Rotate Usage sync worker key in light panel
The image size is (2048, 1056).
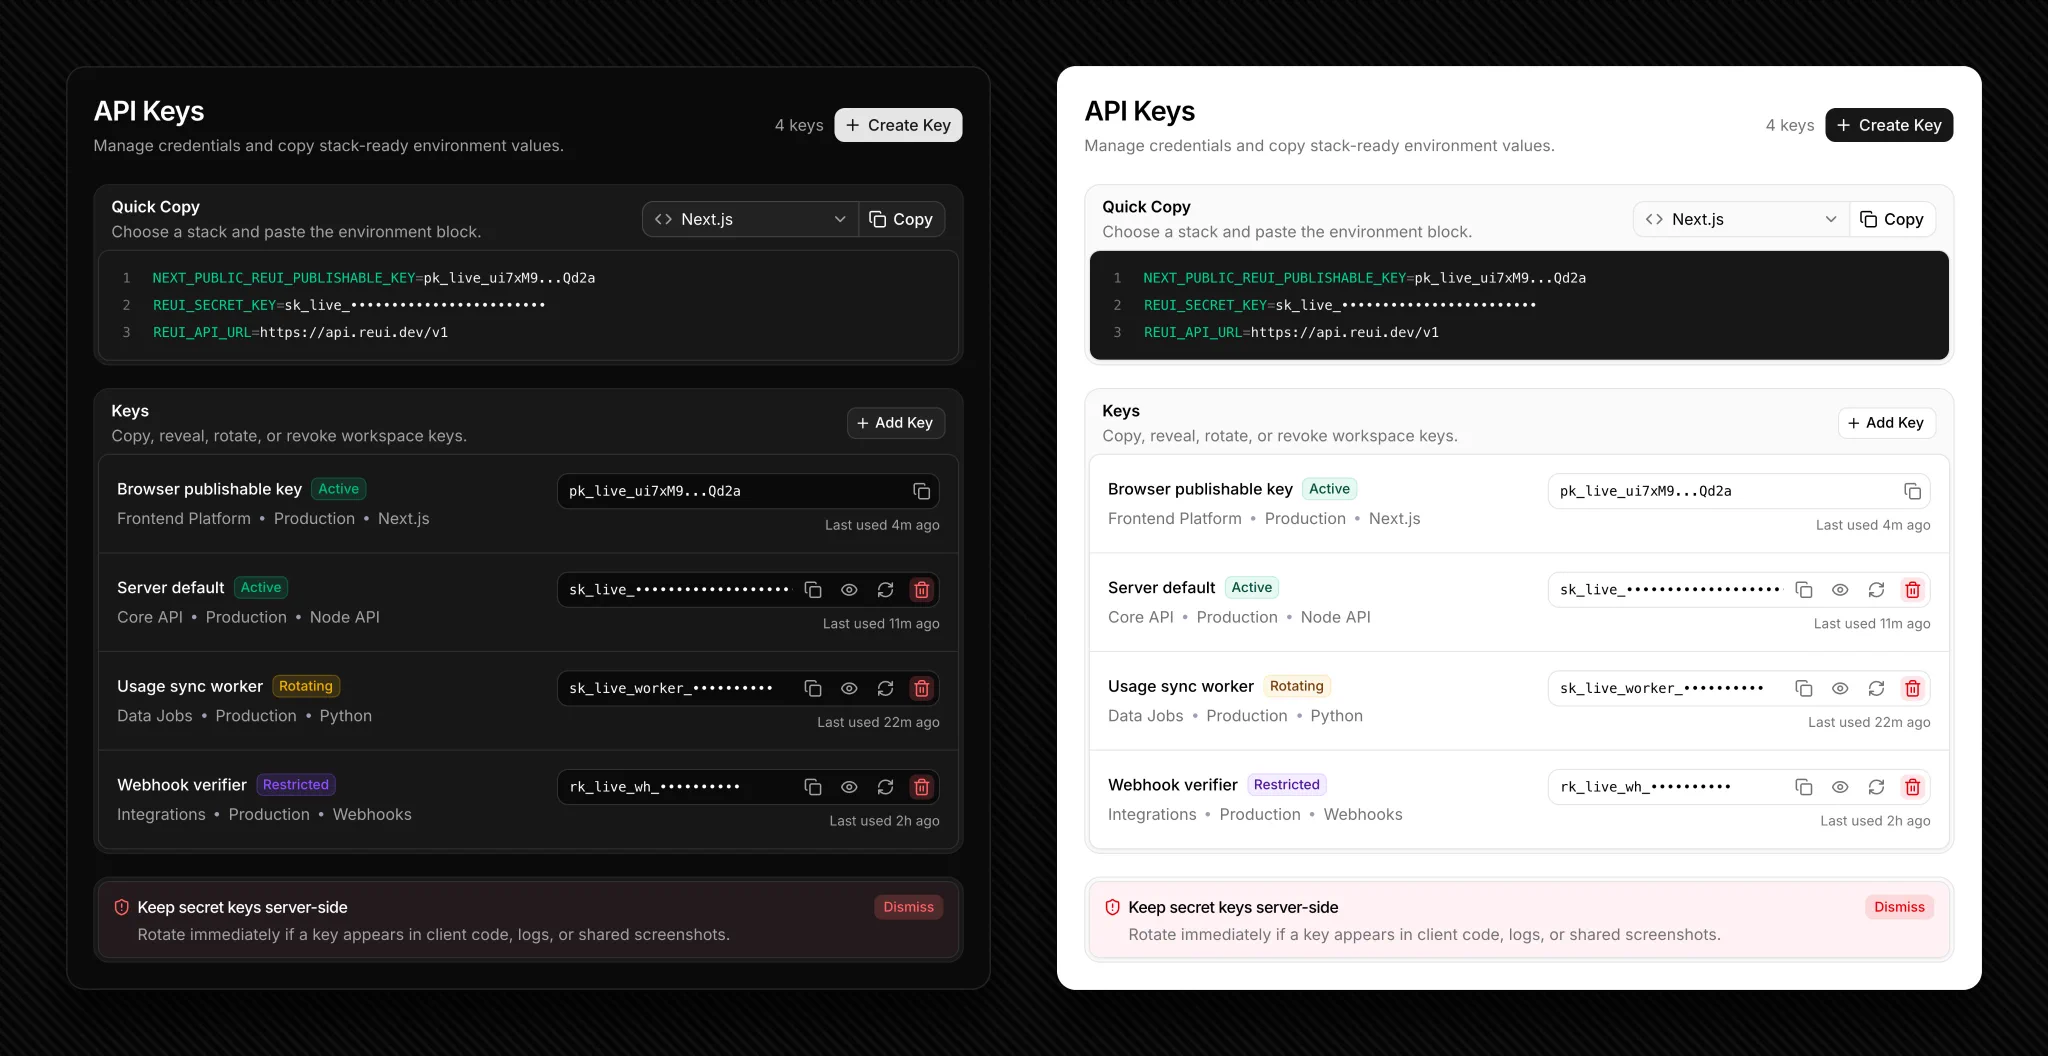(1876, 688)
